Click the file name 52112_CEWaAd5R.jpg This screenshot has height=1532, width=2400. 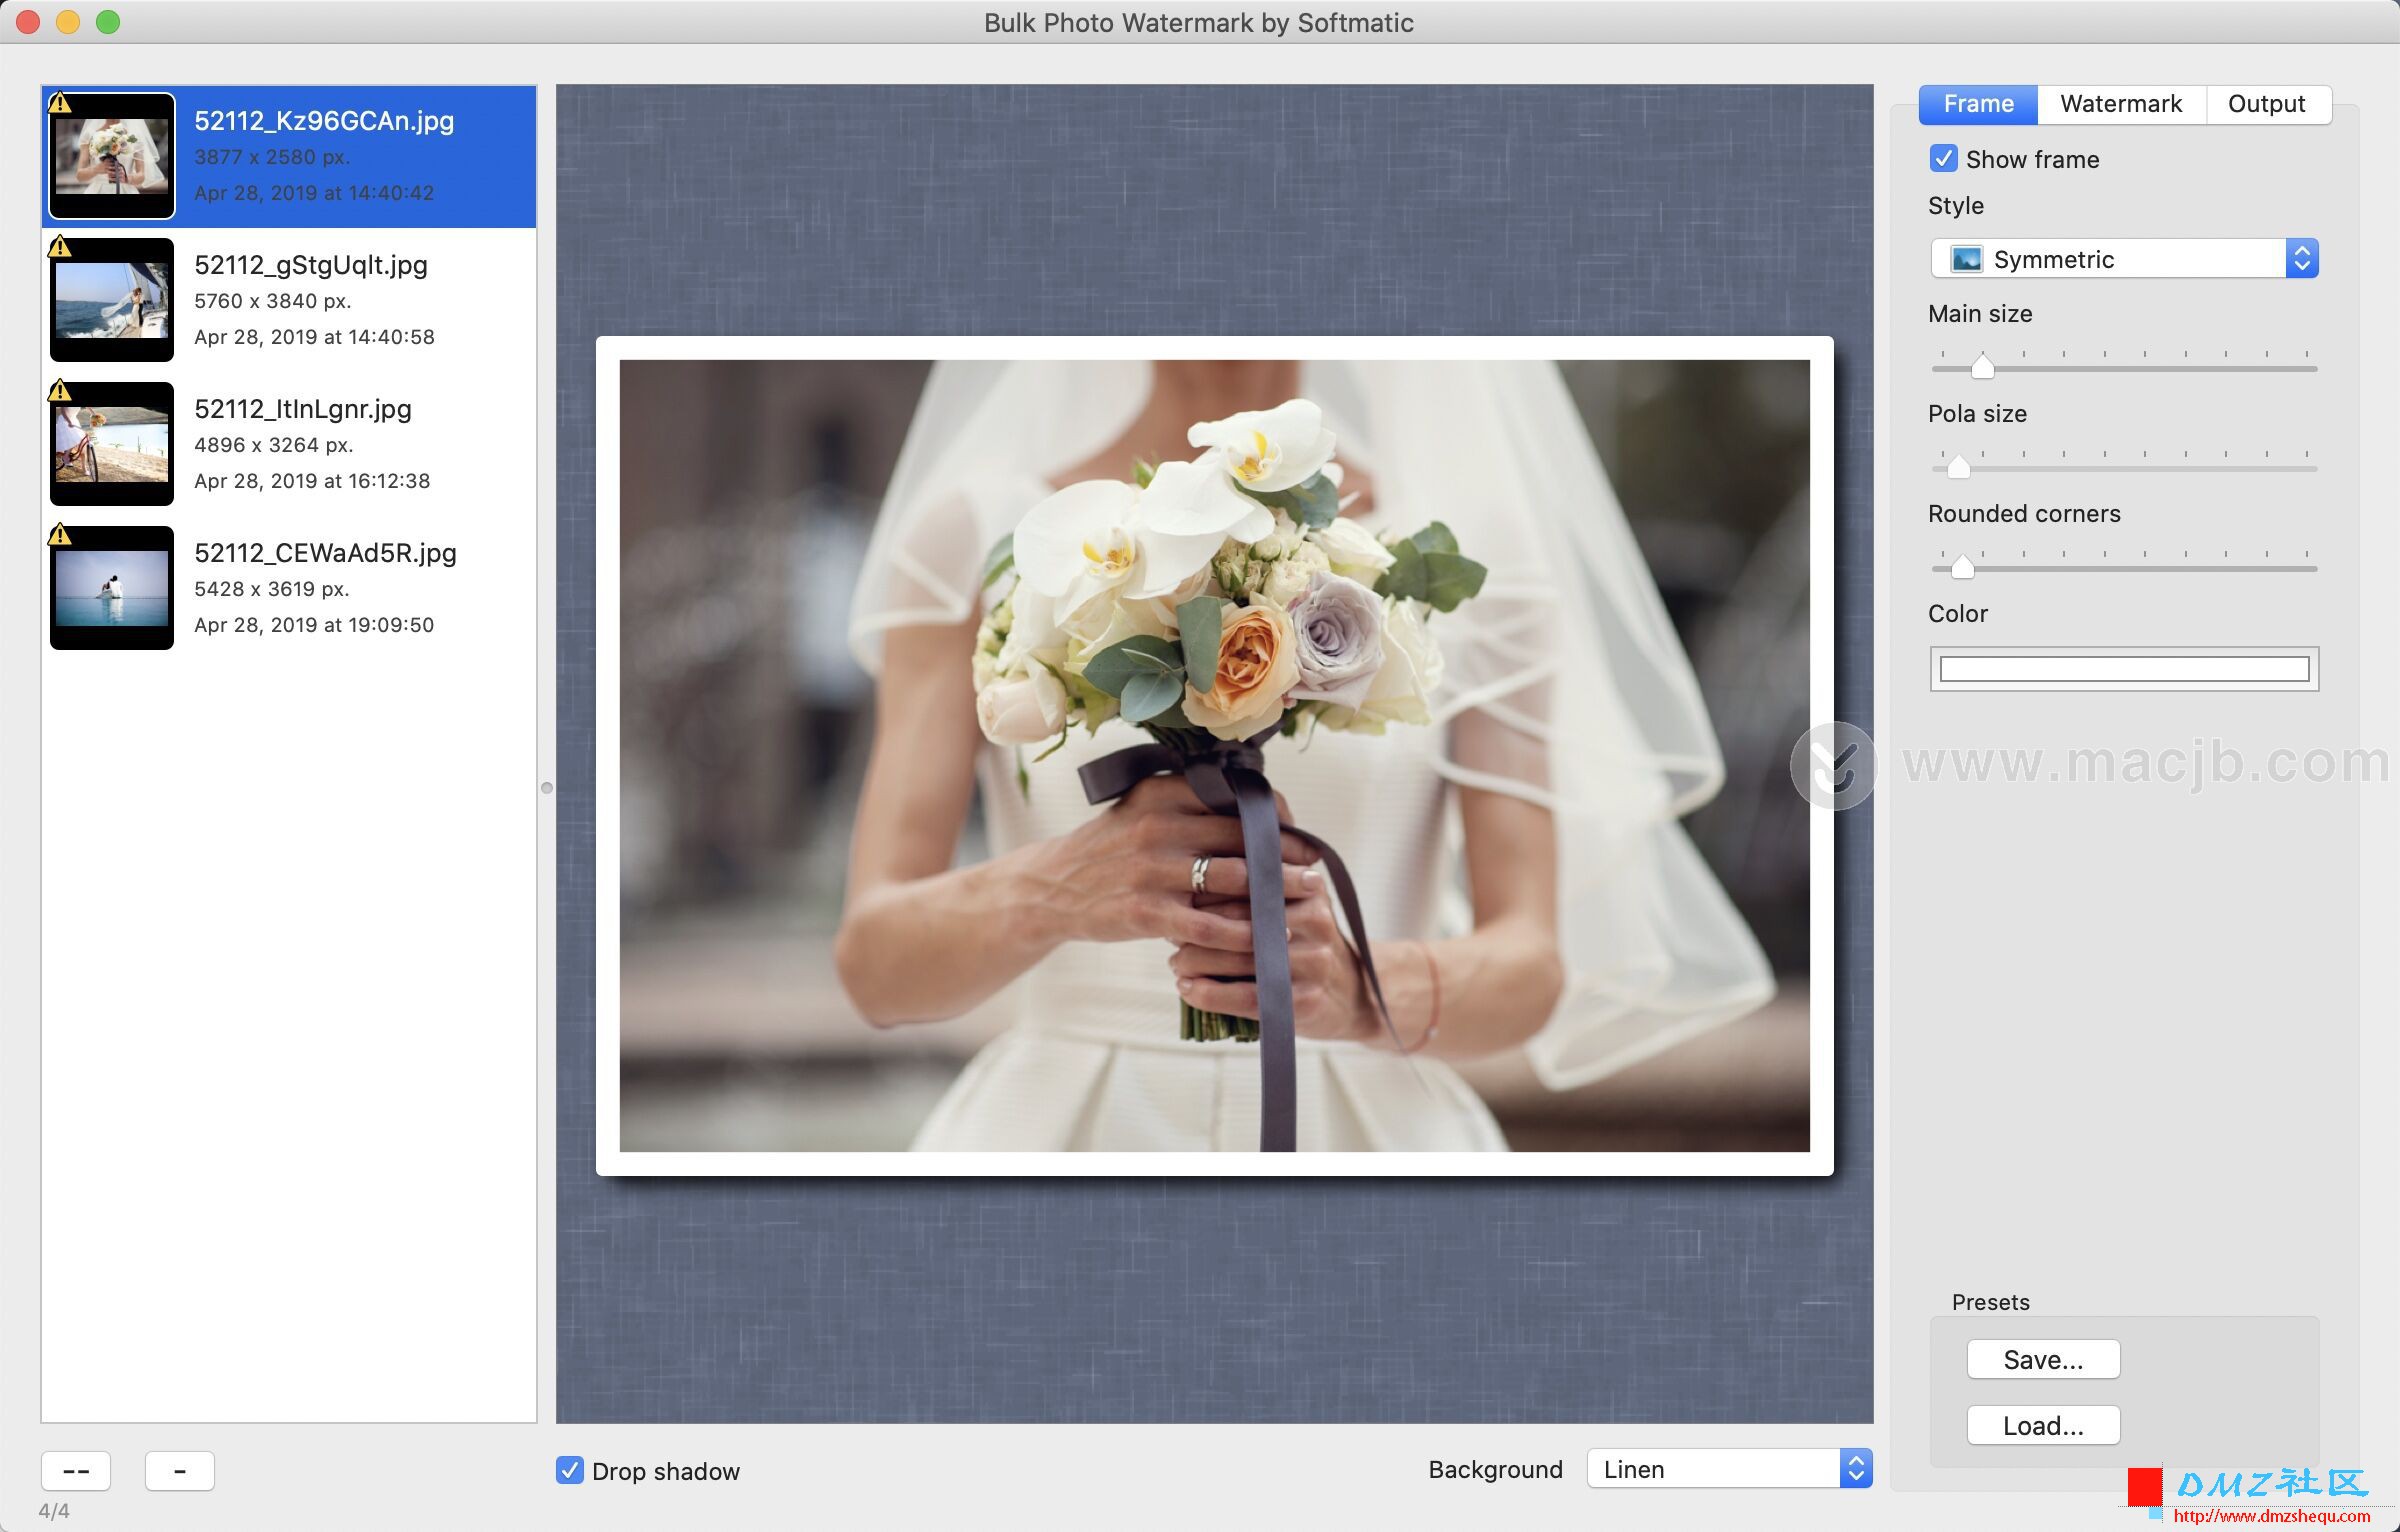325,553
